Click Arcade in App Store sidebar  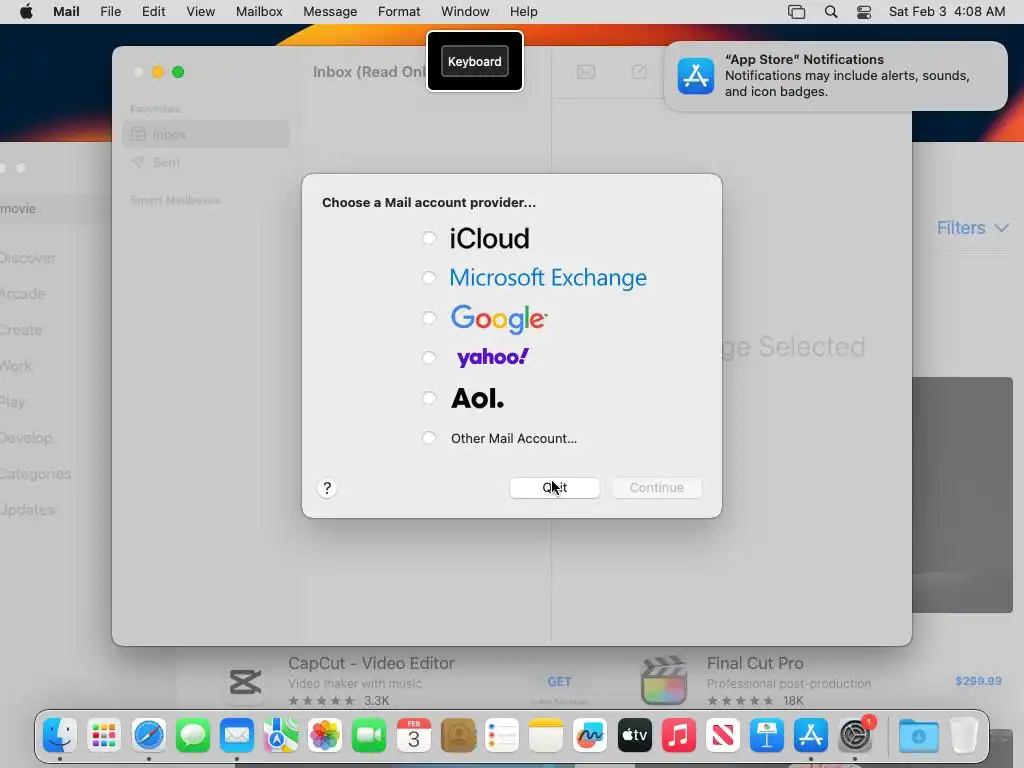click(22, 294)
